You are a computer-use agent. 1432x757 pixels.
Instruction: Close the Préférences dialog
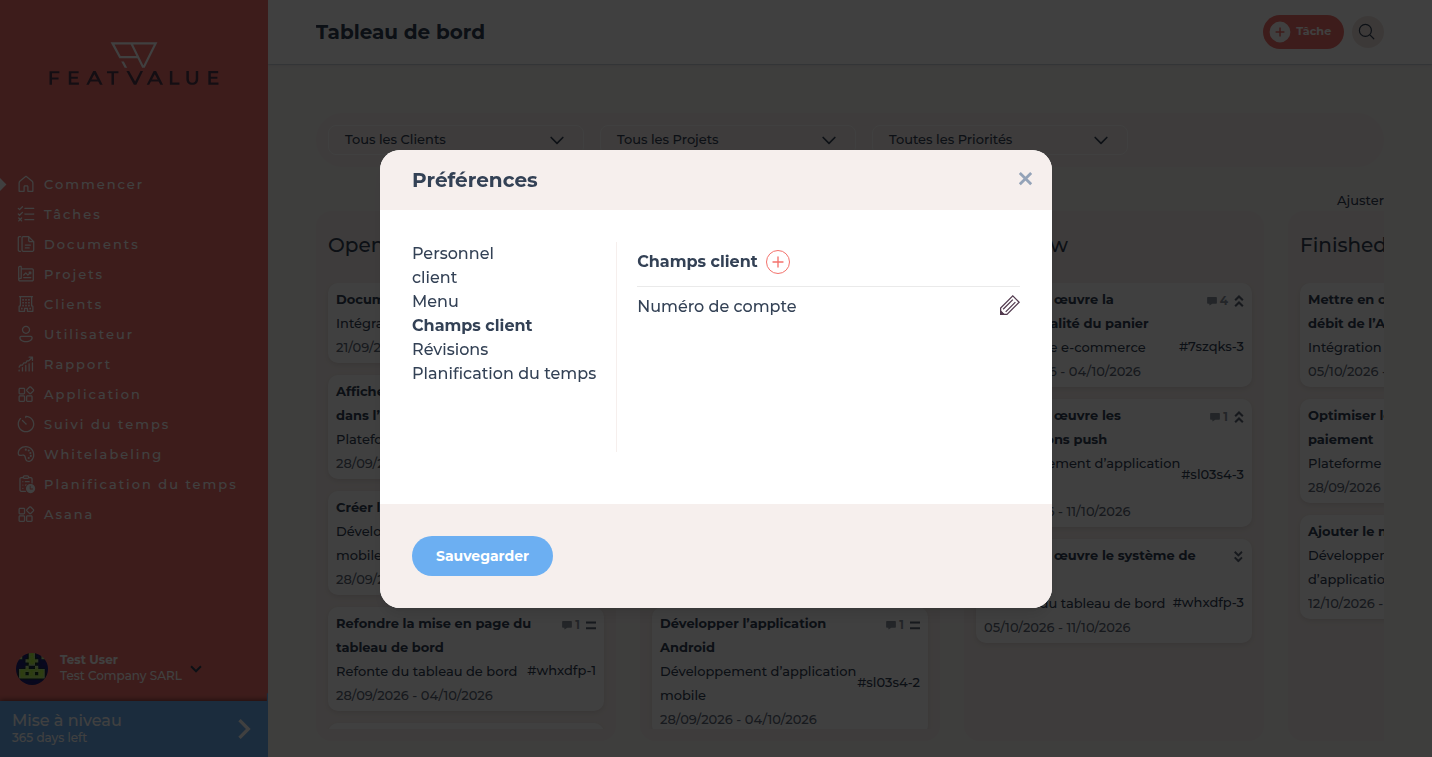point(1025,179)
